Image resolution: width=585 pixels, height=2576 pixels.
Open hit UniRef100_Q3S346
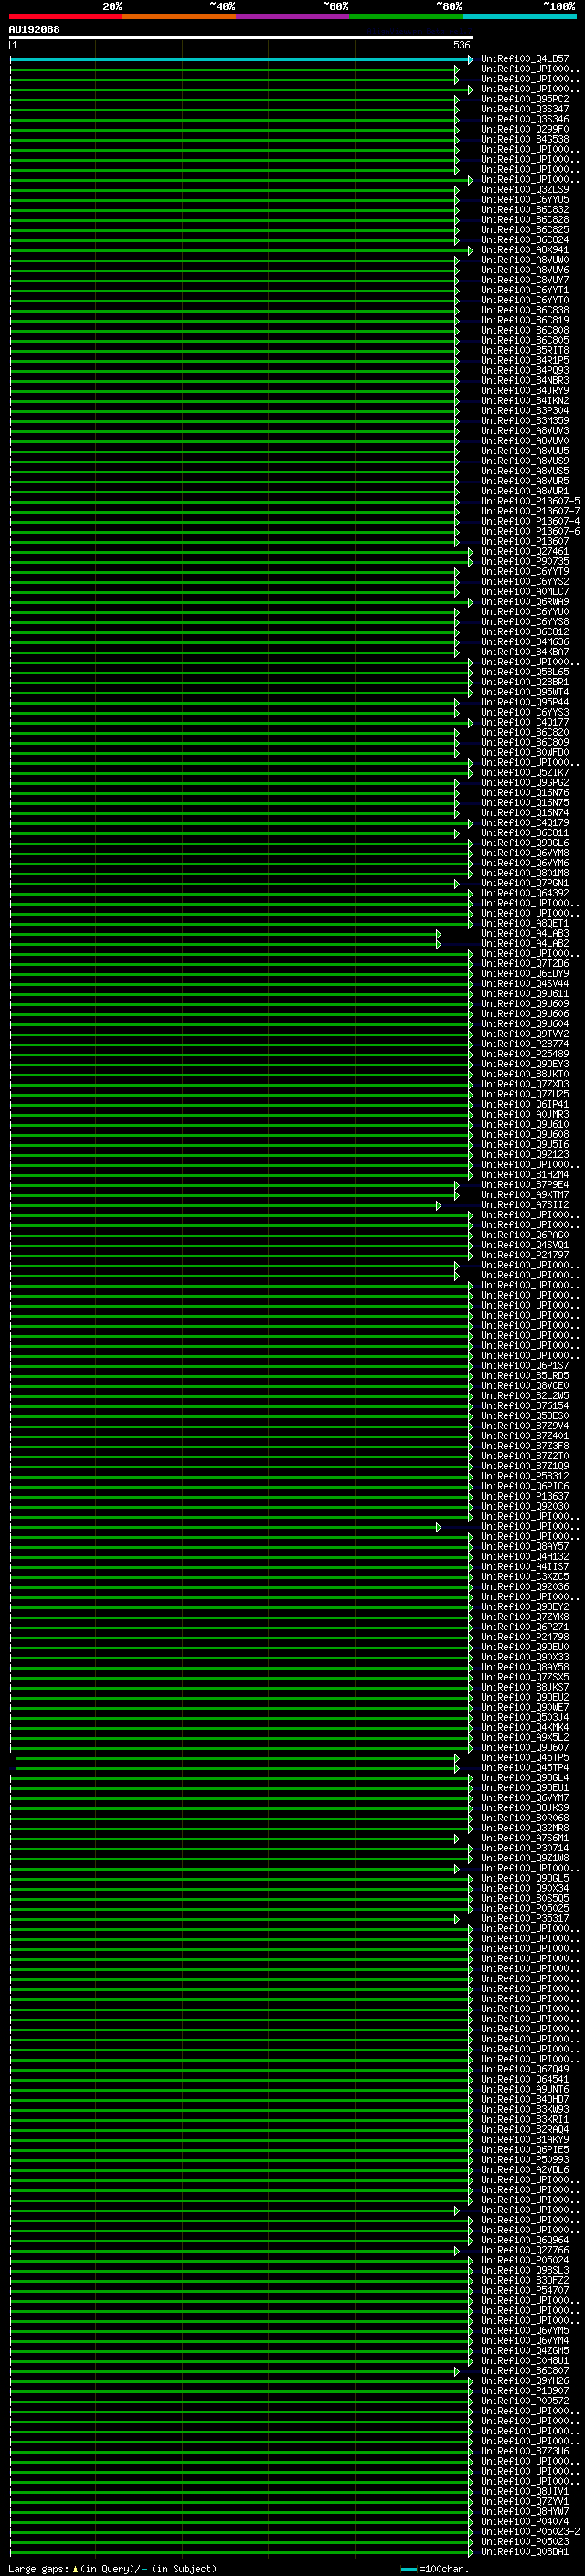pos(524,119)
